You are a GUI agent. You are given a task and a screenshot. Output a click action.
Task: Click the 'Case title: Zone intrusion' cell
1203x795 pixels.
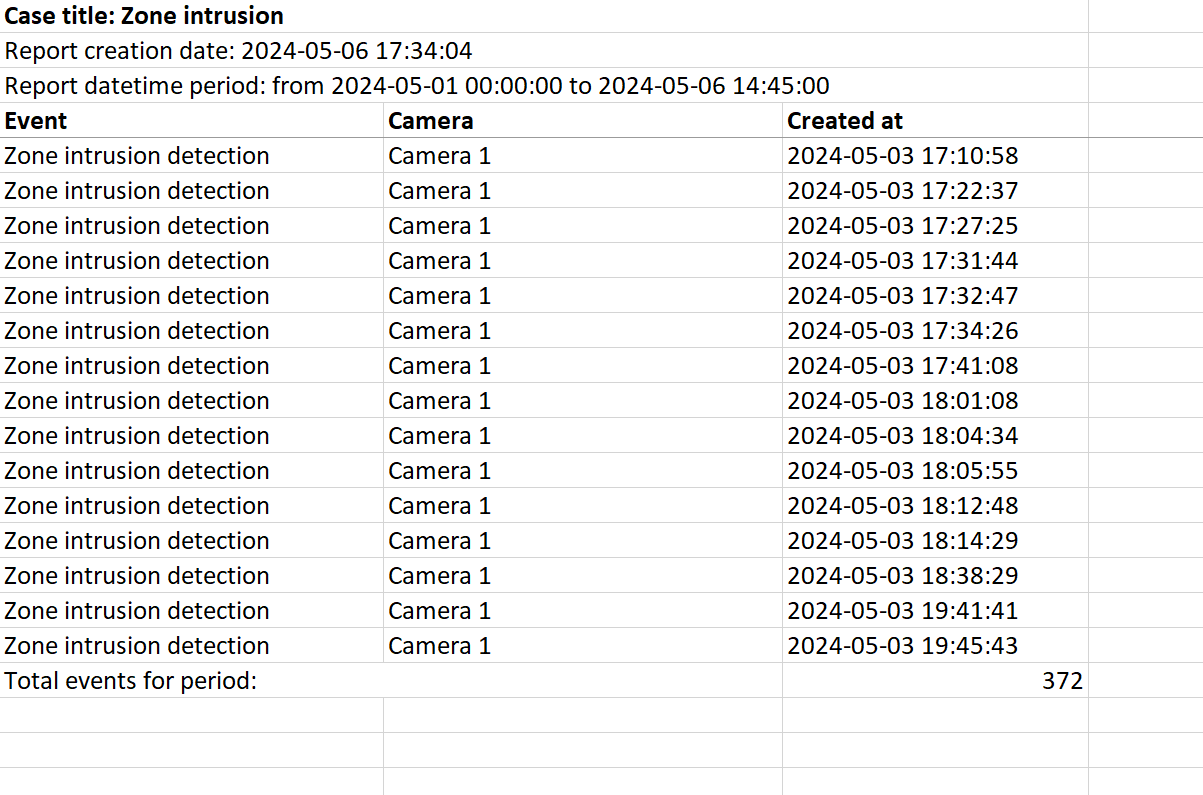[144, 16]
